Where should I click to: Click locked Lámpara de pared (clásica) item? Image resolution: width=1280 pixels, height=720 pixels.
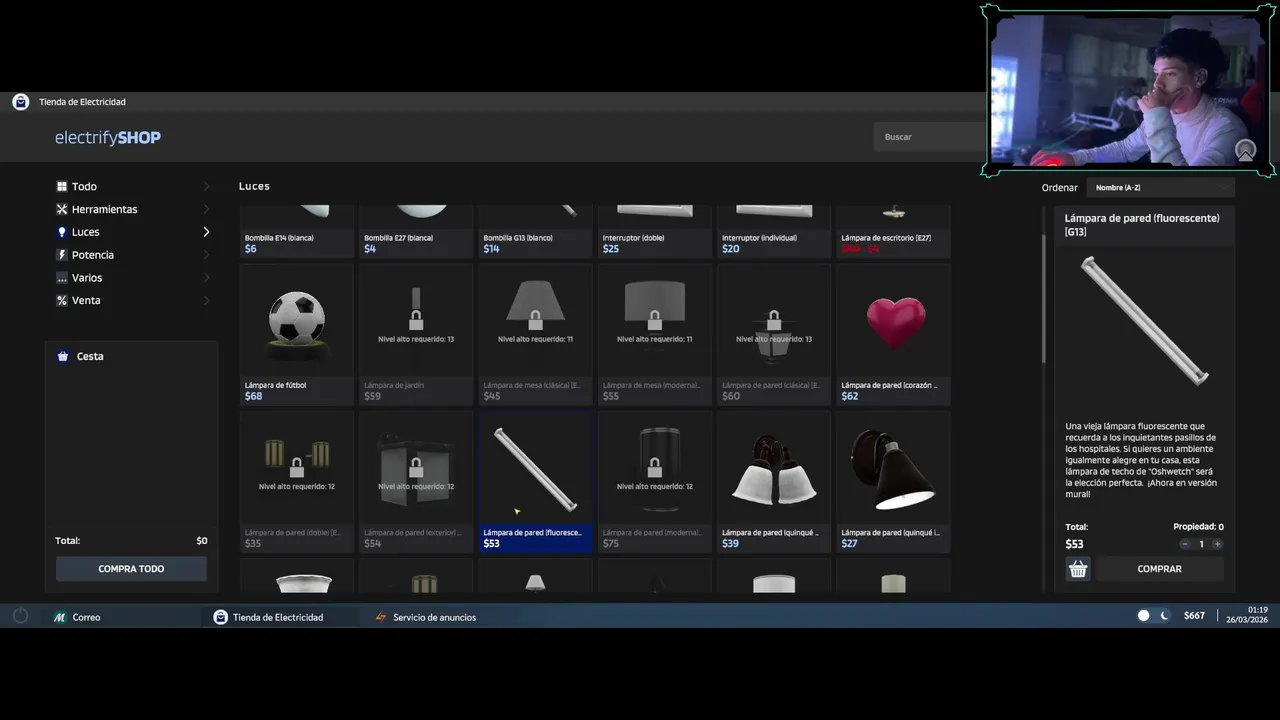(x=774, y=335)
